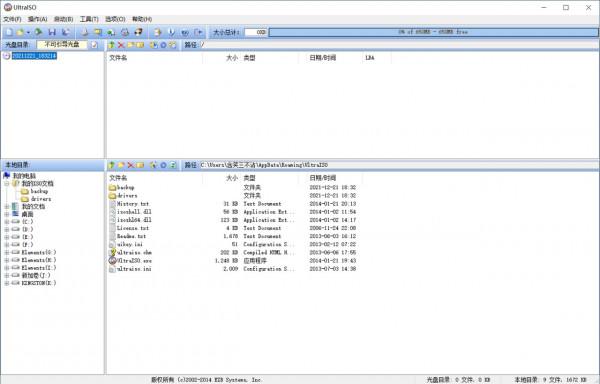The width and height of the screenshot is (600, 384).
Task: Select the highlighted disc volume node 20211221
Action: click(x=34, y=56)
